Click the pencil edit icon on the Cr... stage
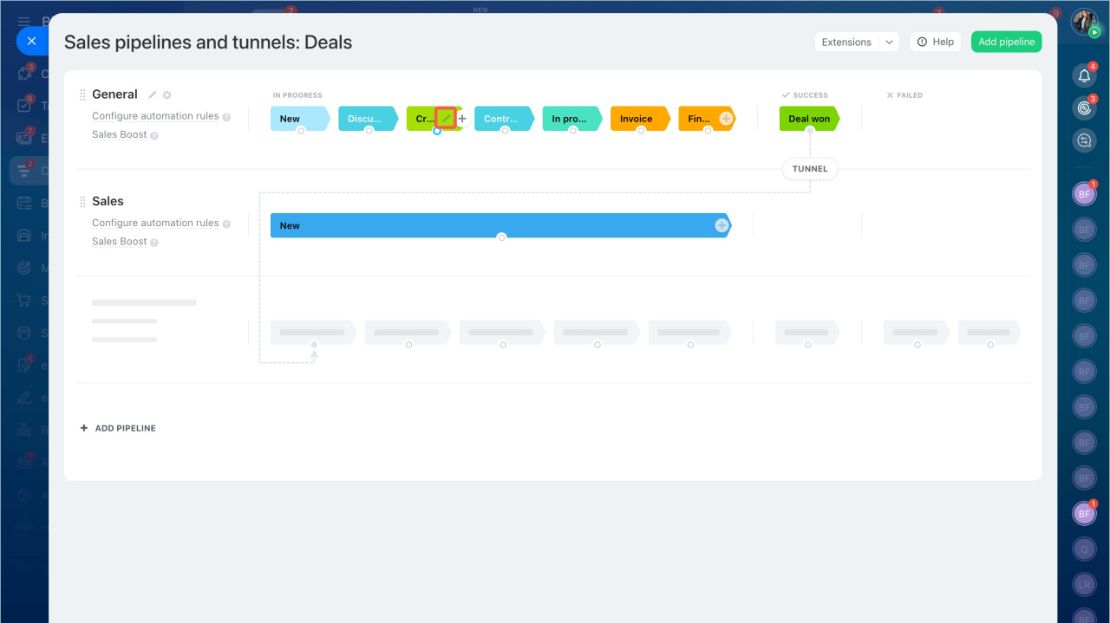The image size is (1110, 623). coord(445,118)
